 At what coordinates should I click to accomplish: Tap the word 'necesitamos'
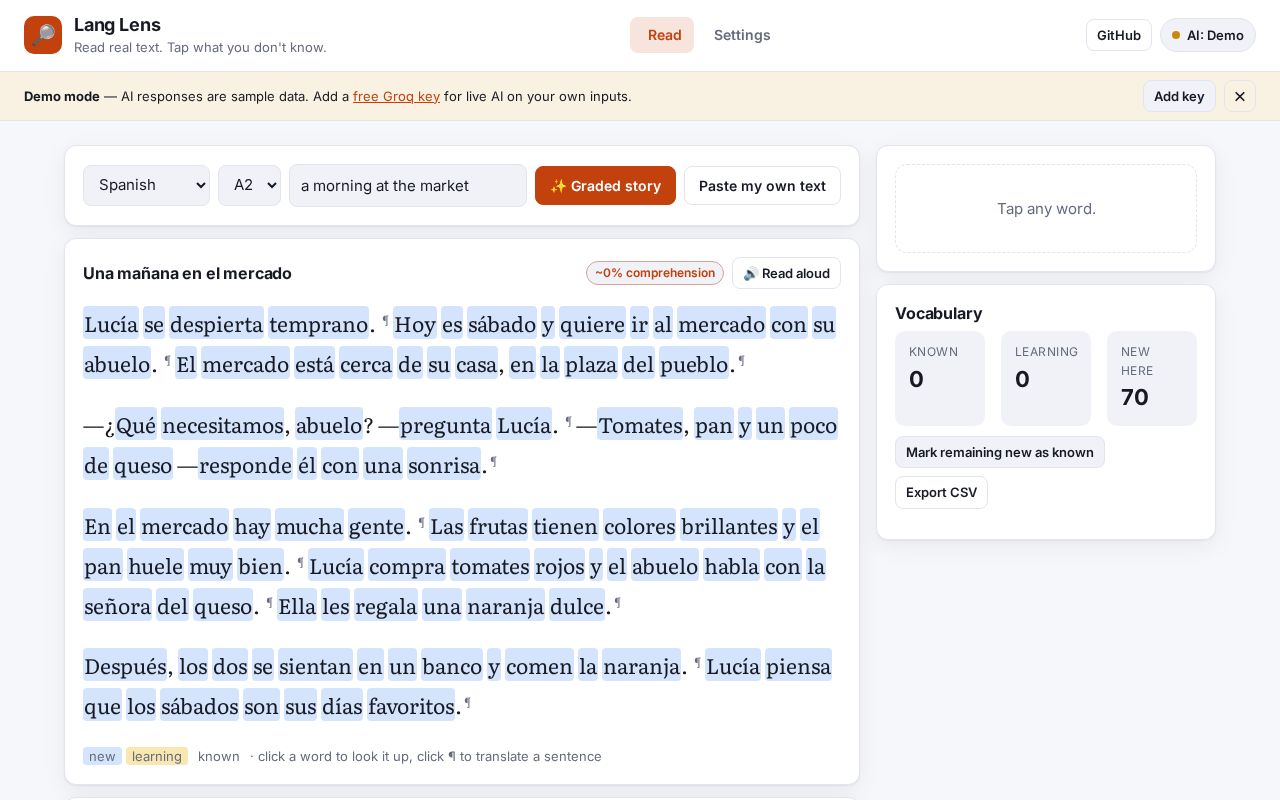coord(222,425)
